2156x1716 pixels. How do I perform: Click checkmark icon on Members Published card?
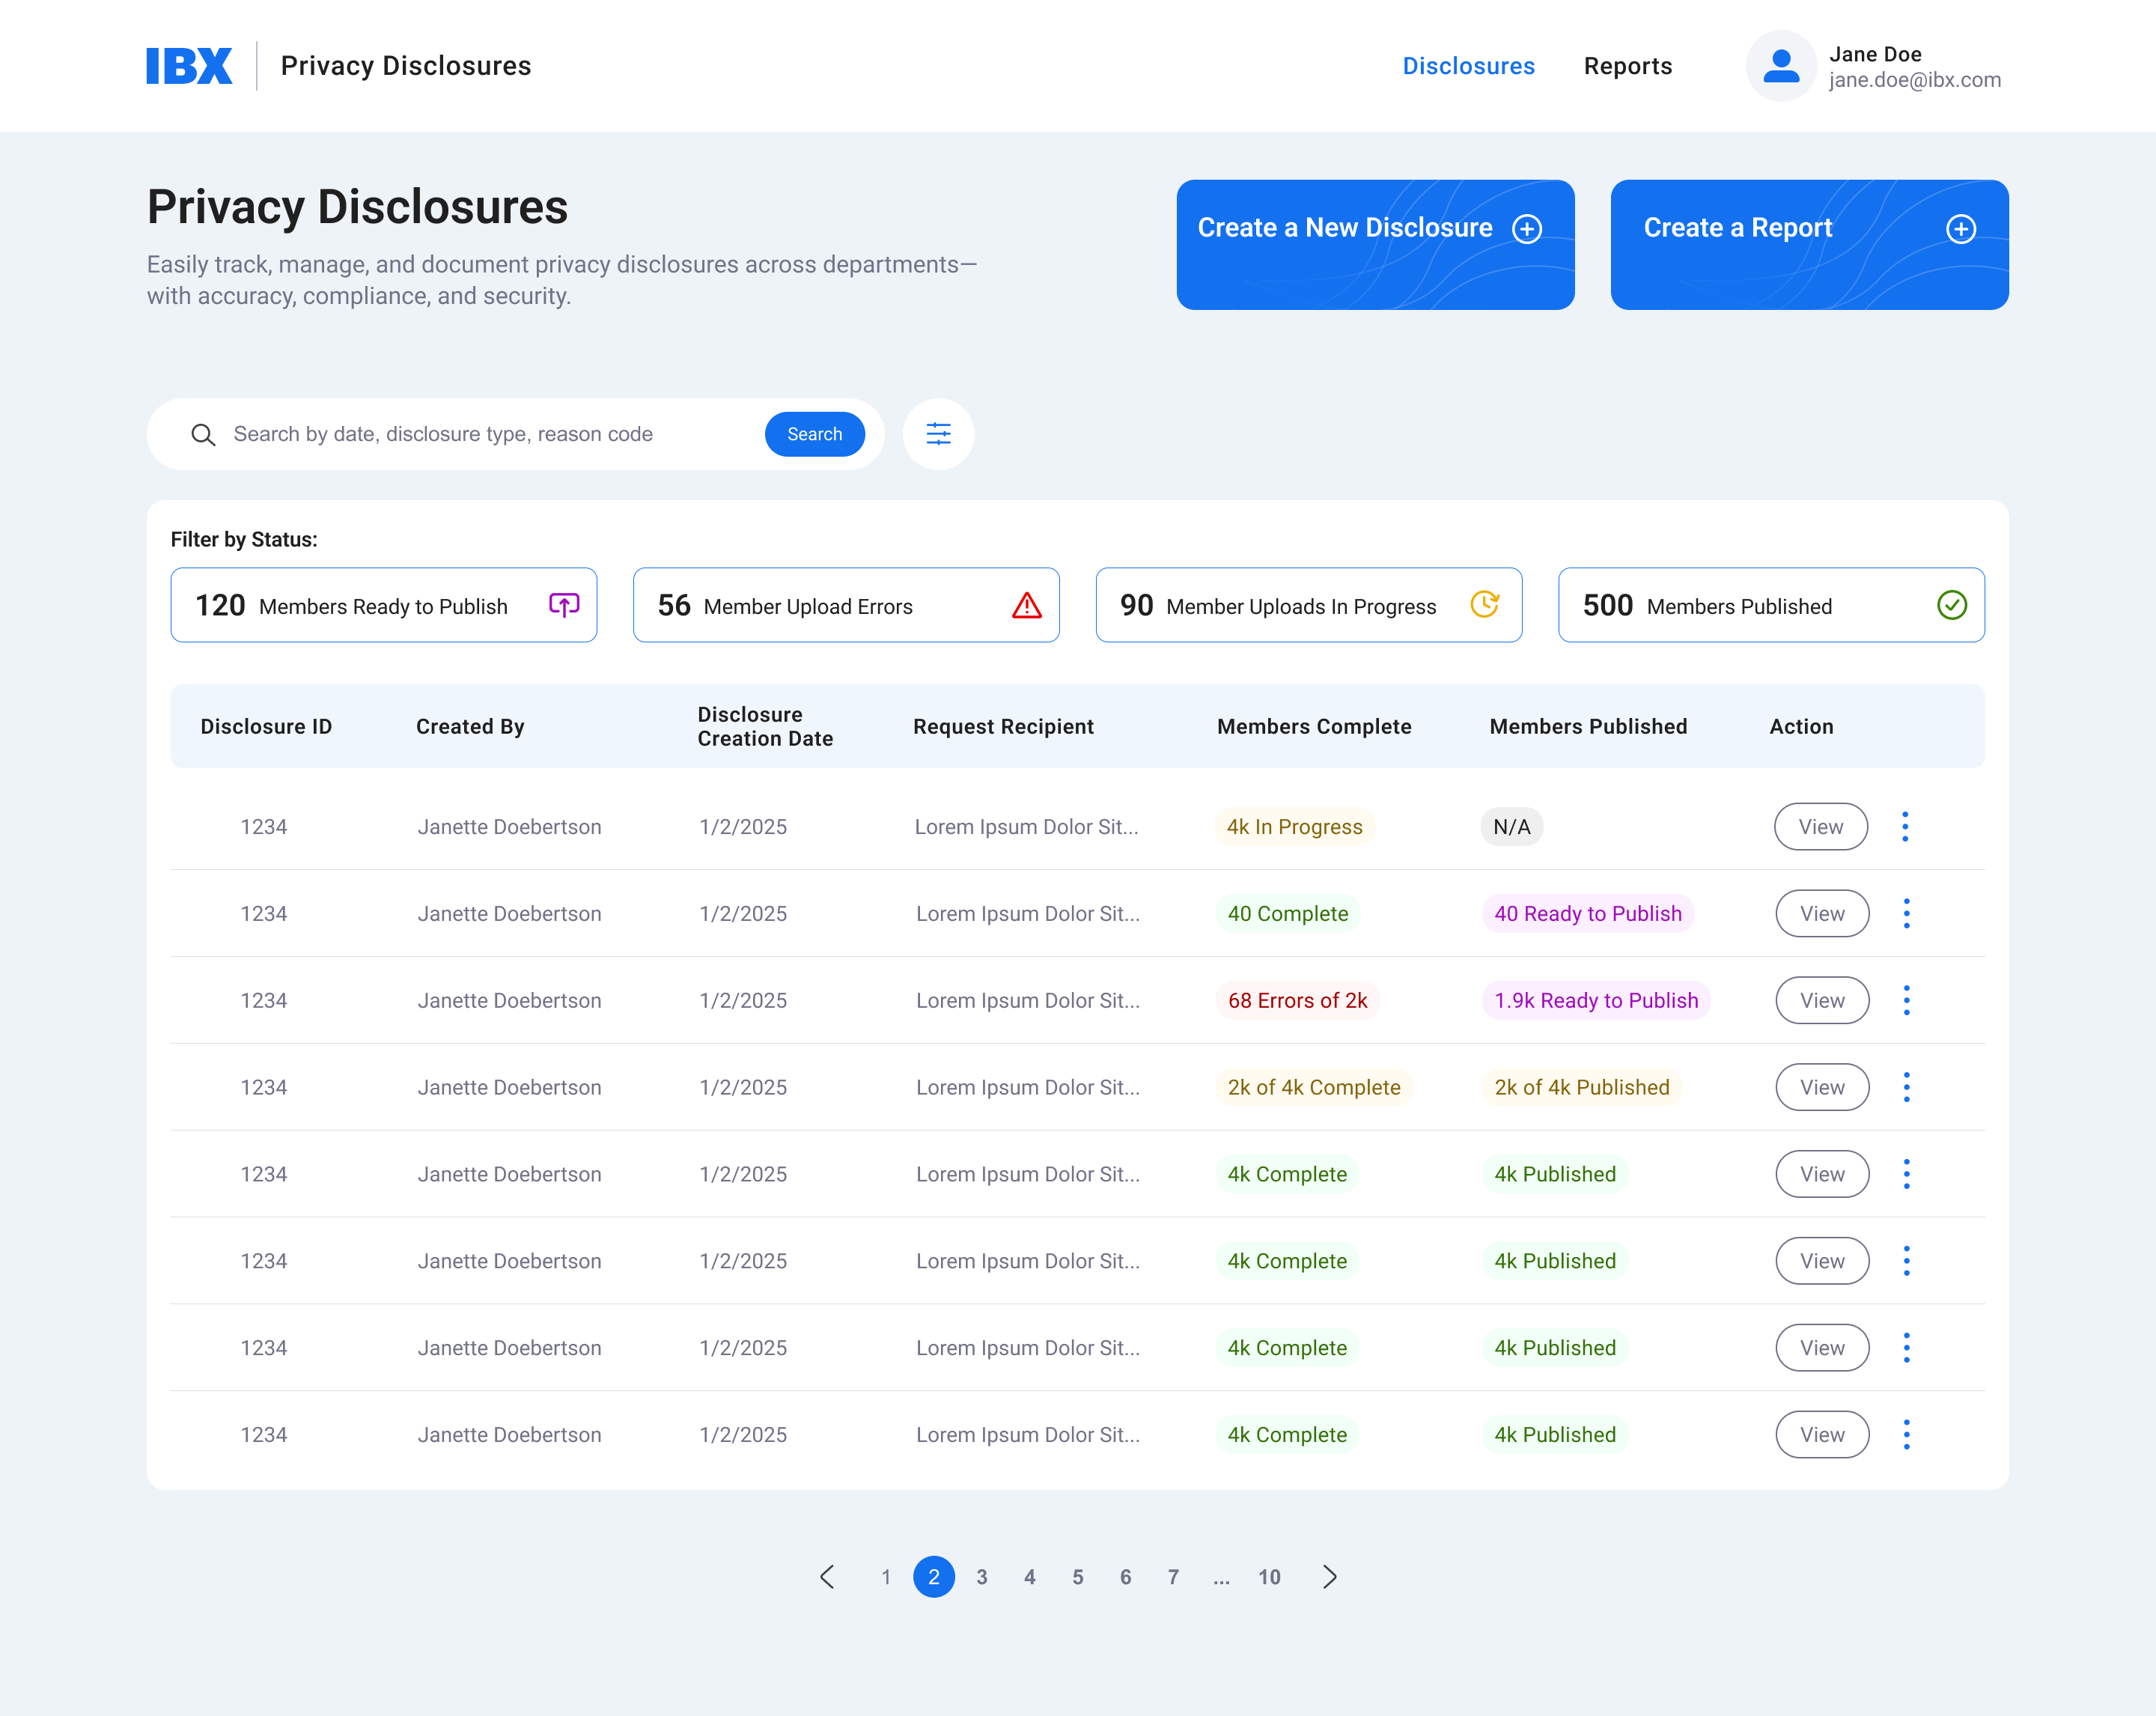click(1951, 605)
